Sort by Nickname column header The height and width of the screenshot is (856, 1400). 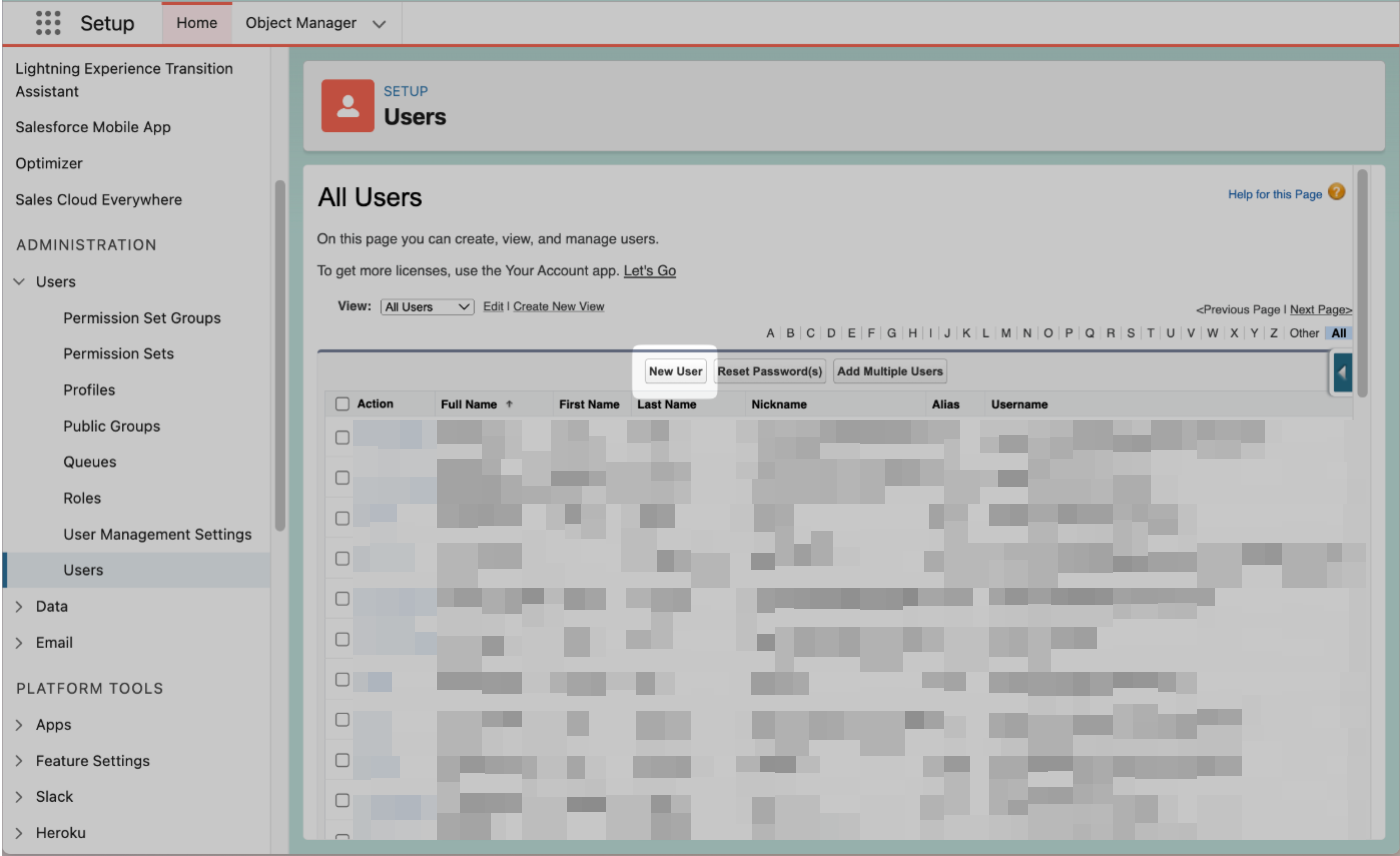tap(779, 404)
